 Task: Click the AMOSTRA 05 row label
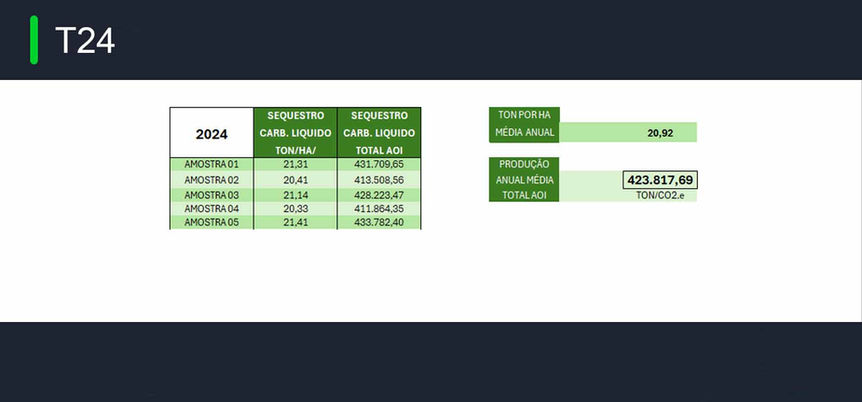(211, 222)
